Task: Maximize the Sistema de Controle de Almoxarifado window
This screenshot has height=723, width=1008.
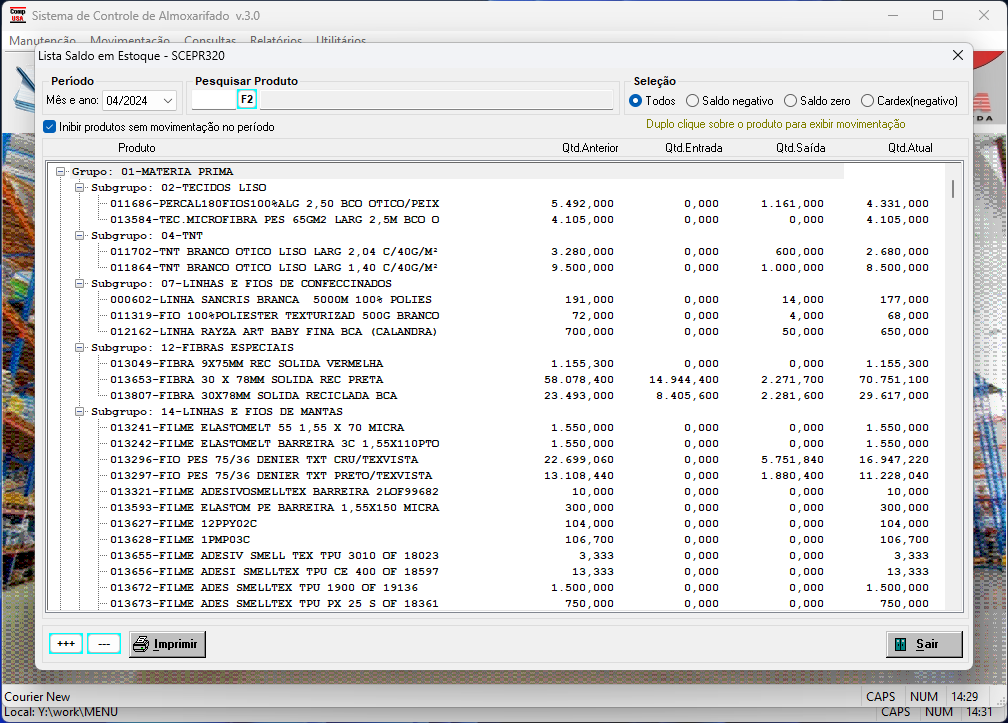Action: tap(938, 15)
